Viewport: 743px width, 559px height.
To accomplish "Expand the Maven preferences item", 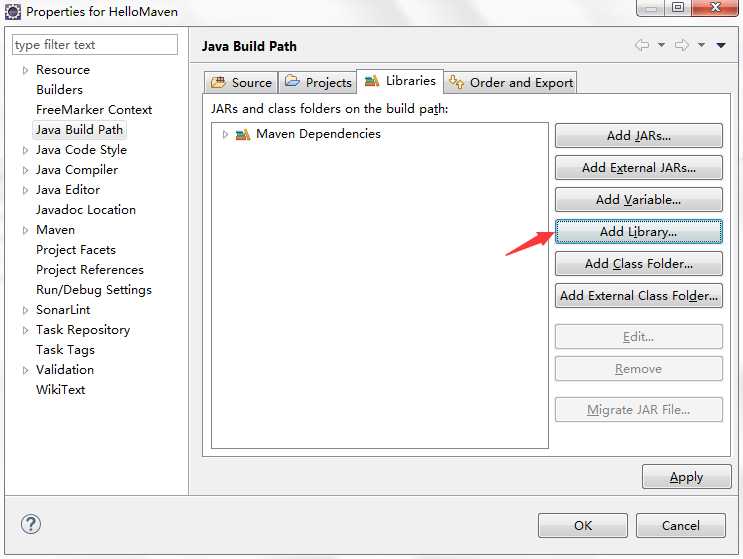I will [x=25, y=230].
